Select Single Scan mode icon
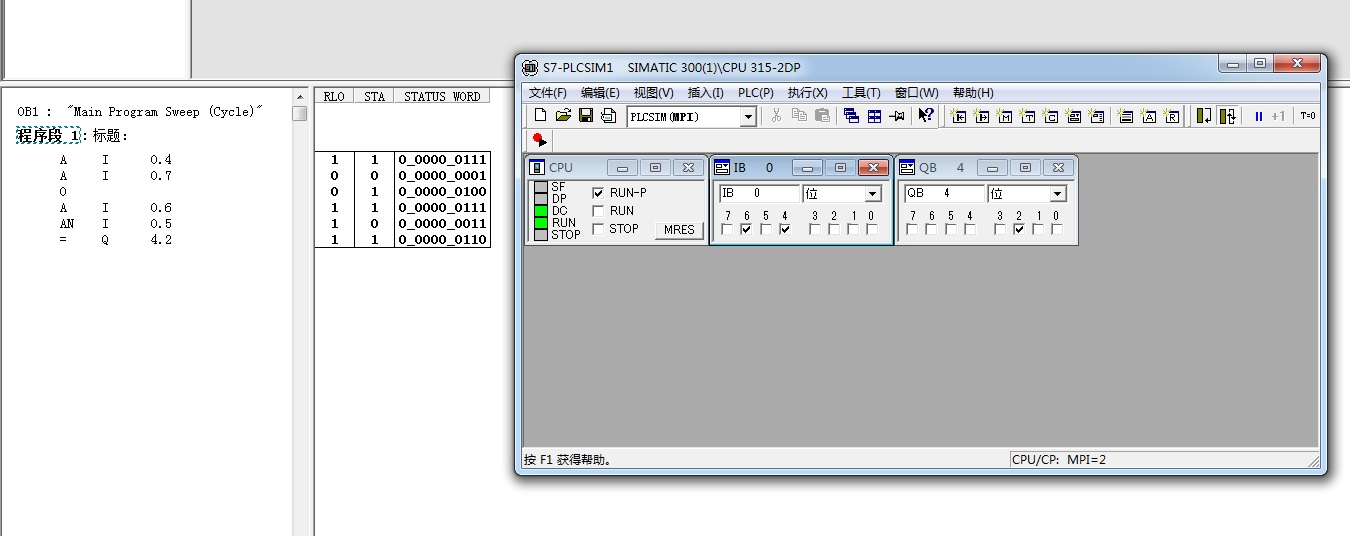The height and width of the screenshot is (536, 1350). pyautogui.click(x=1204, y=116)
